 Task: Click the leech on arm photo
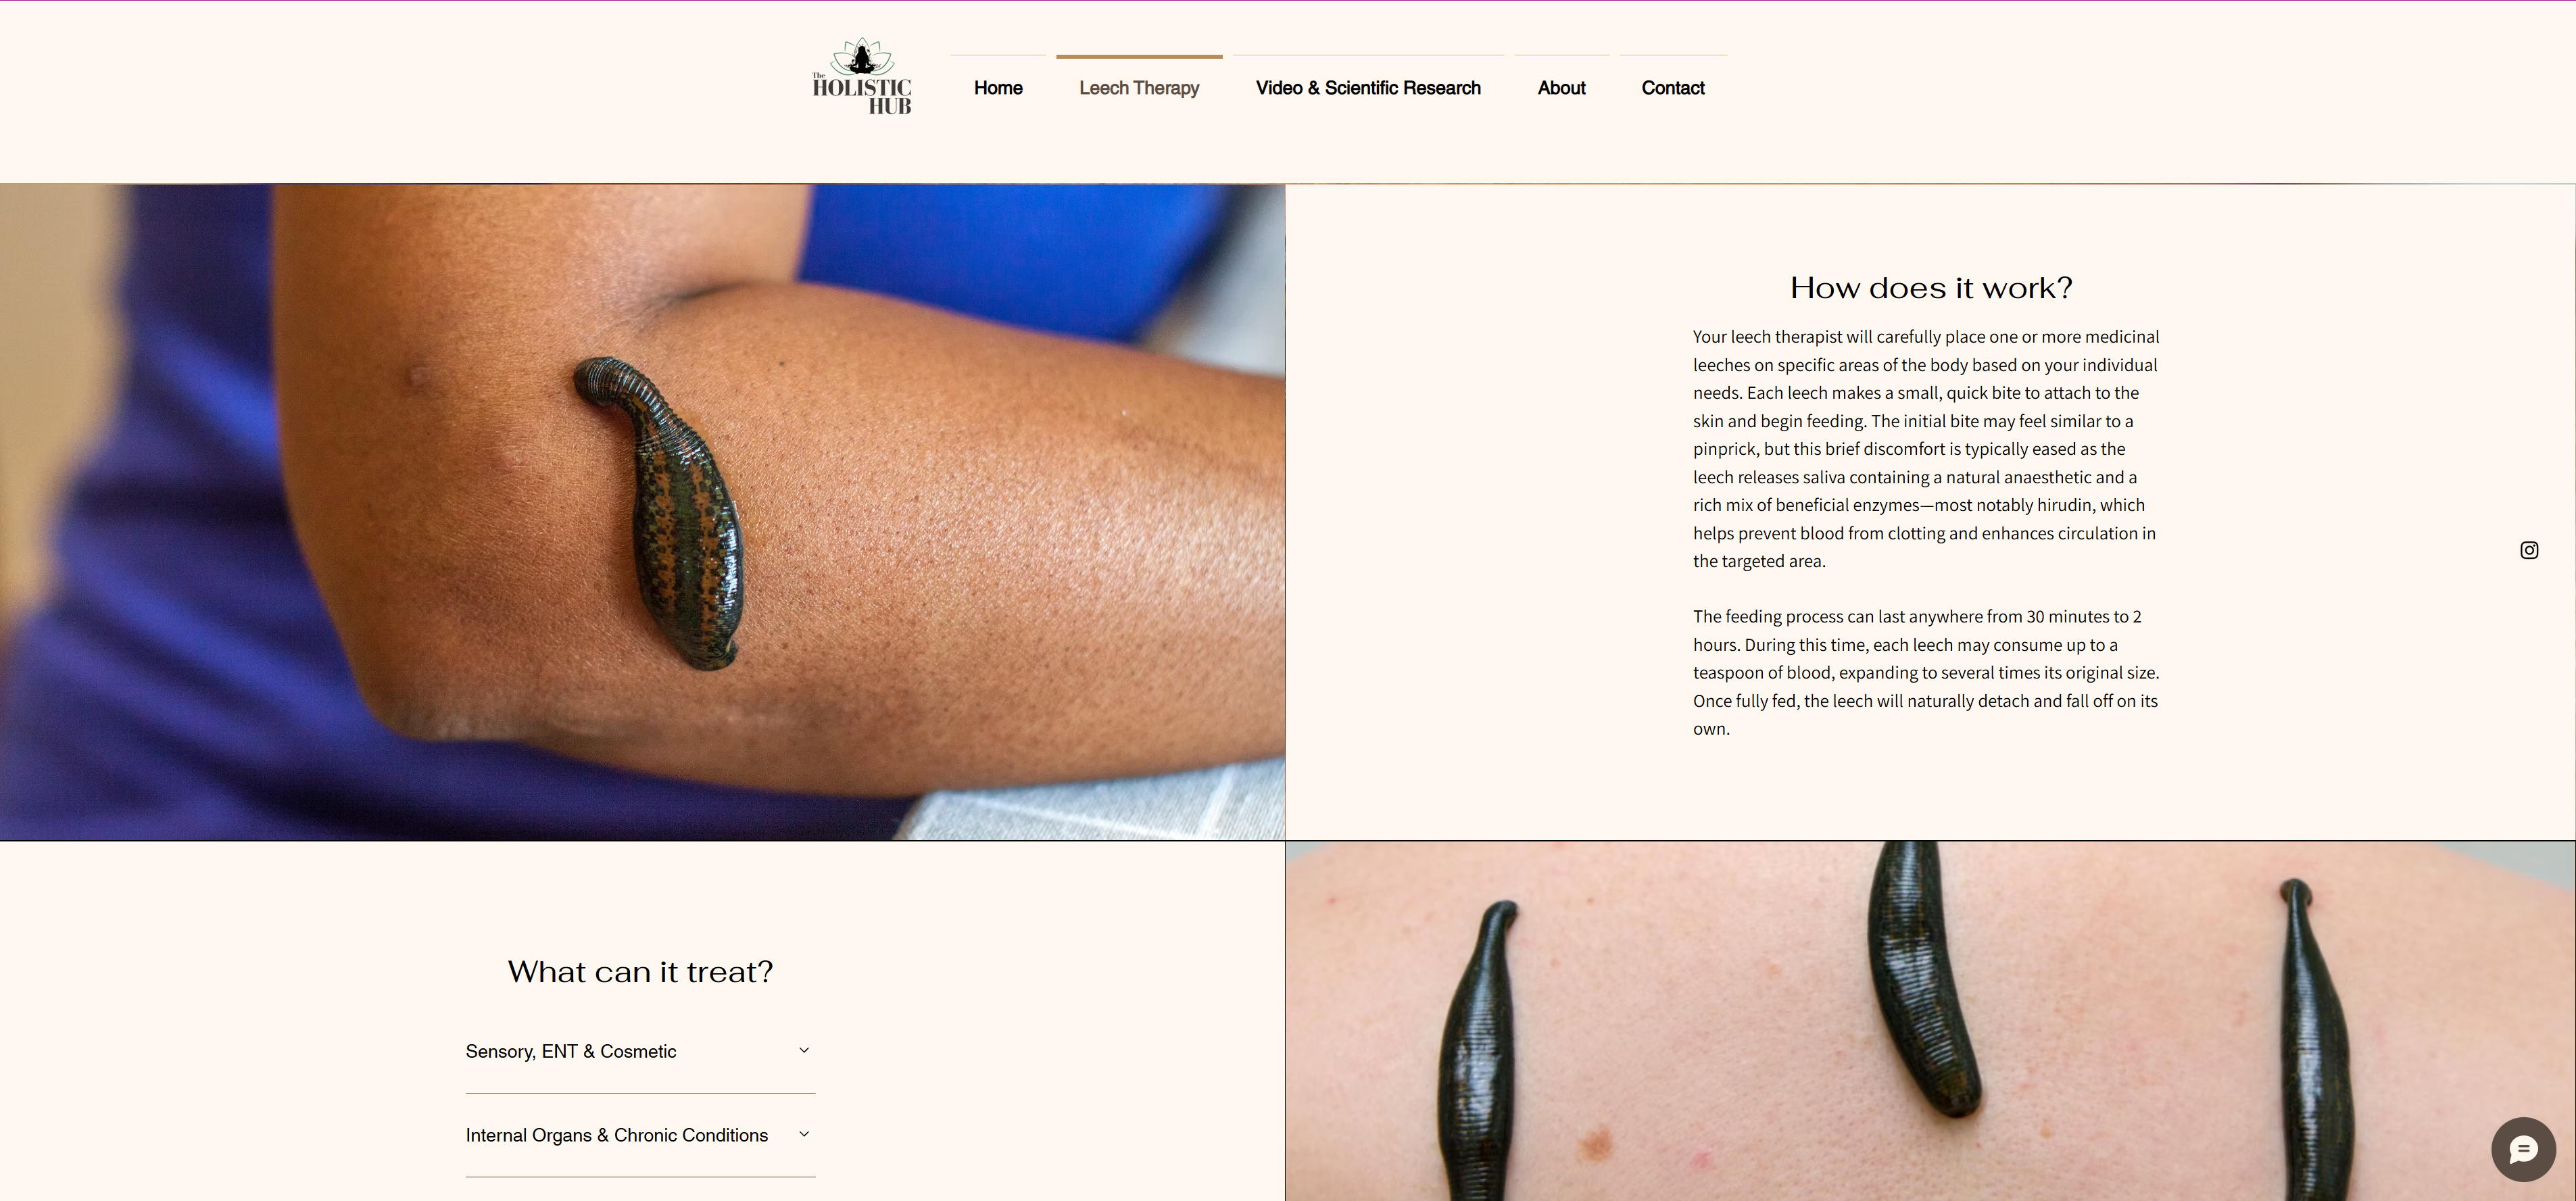click(642, 512)
